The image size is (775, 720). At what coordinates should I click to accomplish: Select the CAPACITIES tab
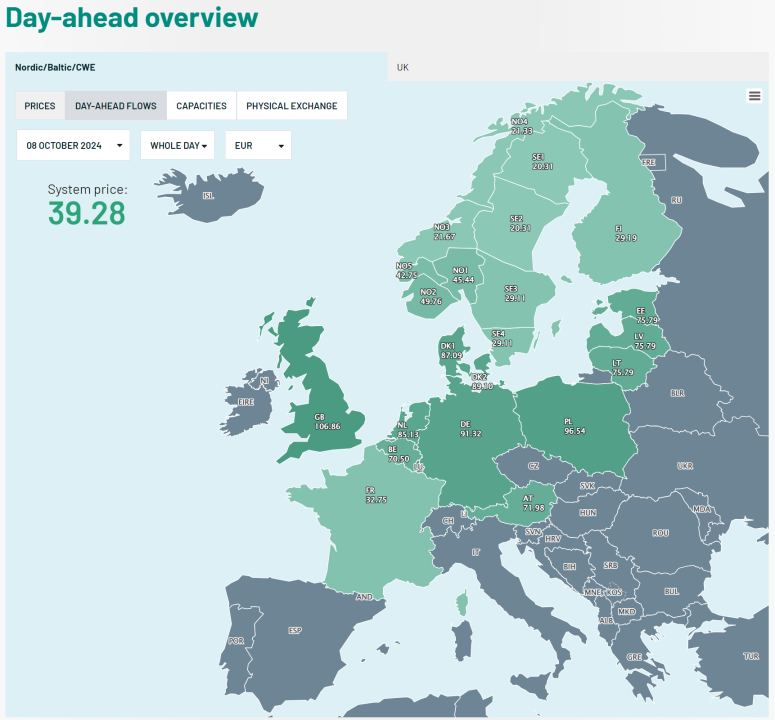coord(202,106)
